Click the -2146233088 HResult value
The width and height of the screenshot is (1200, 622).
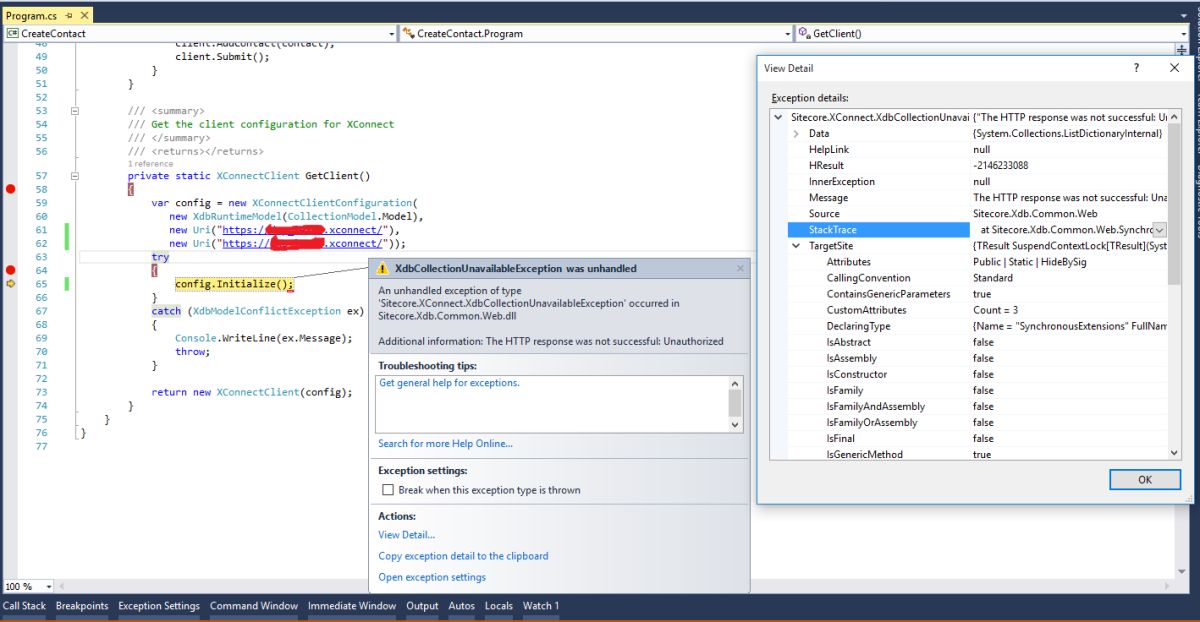tap(1000, 166)
